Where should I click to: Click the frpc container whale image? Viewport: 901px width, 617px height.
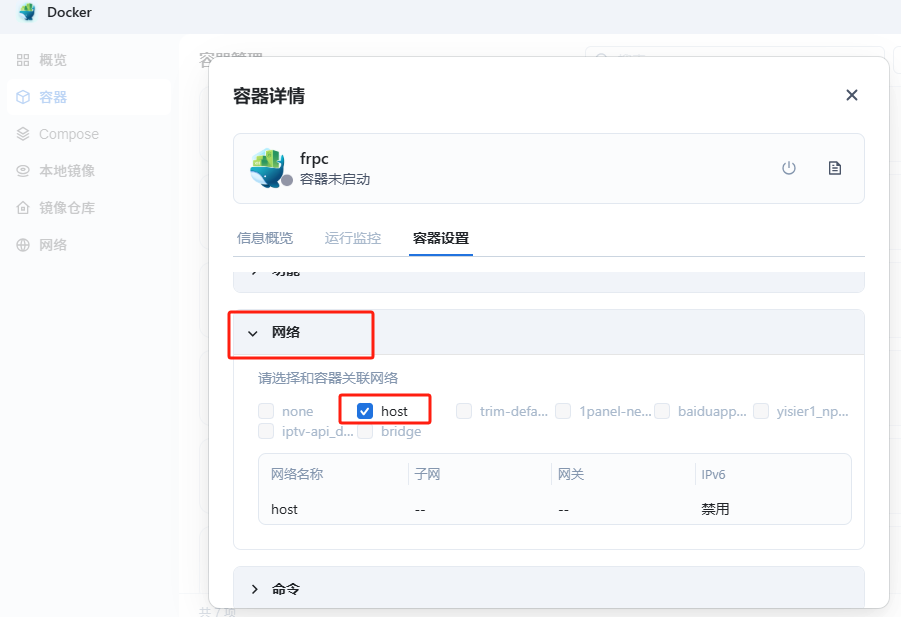coord(268,168)
